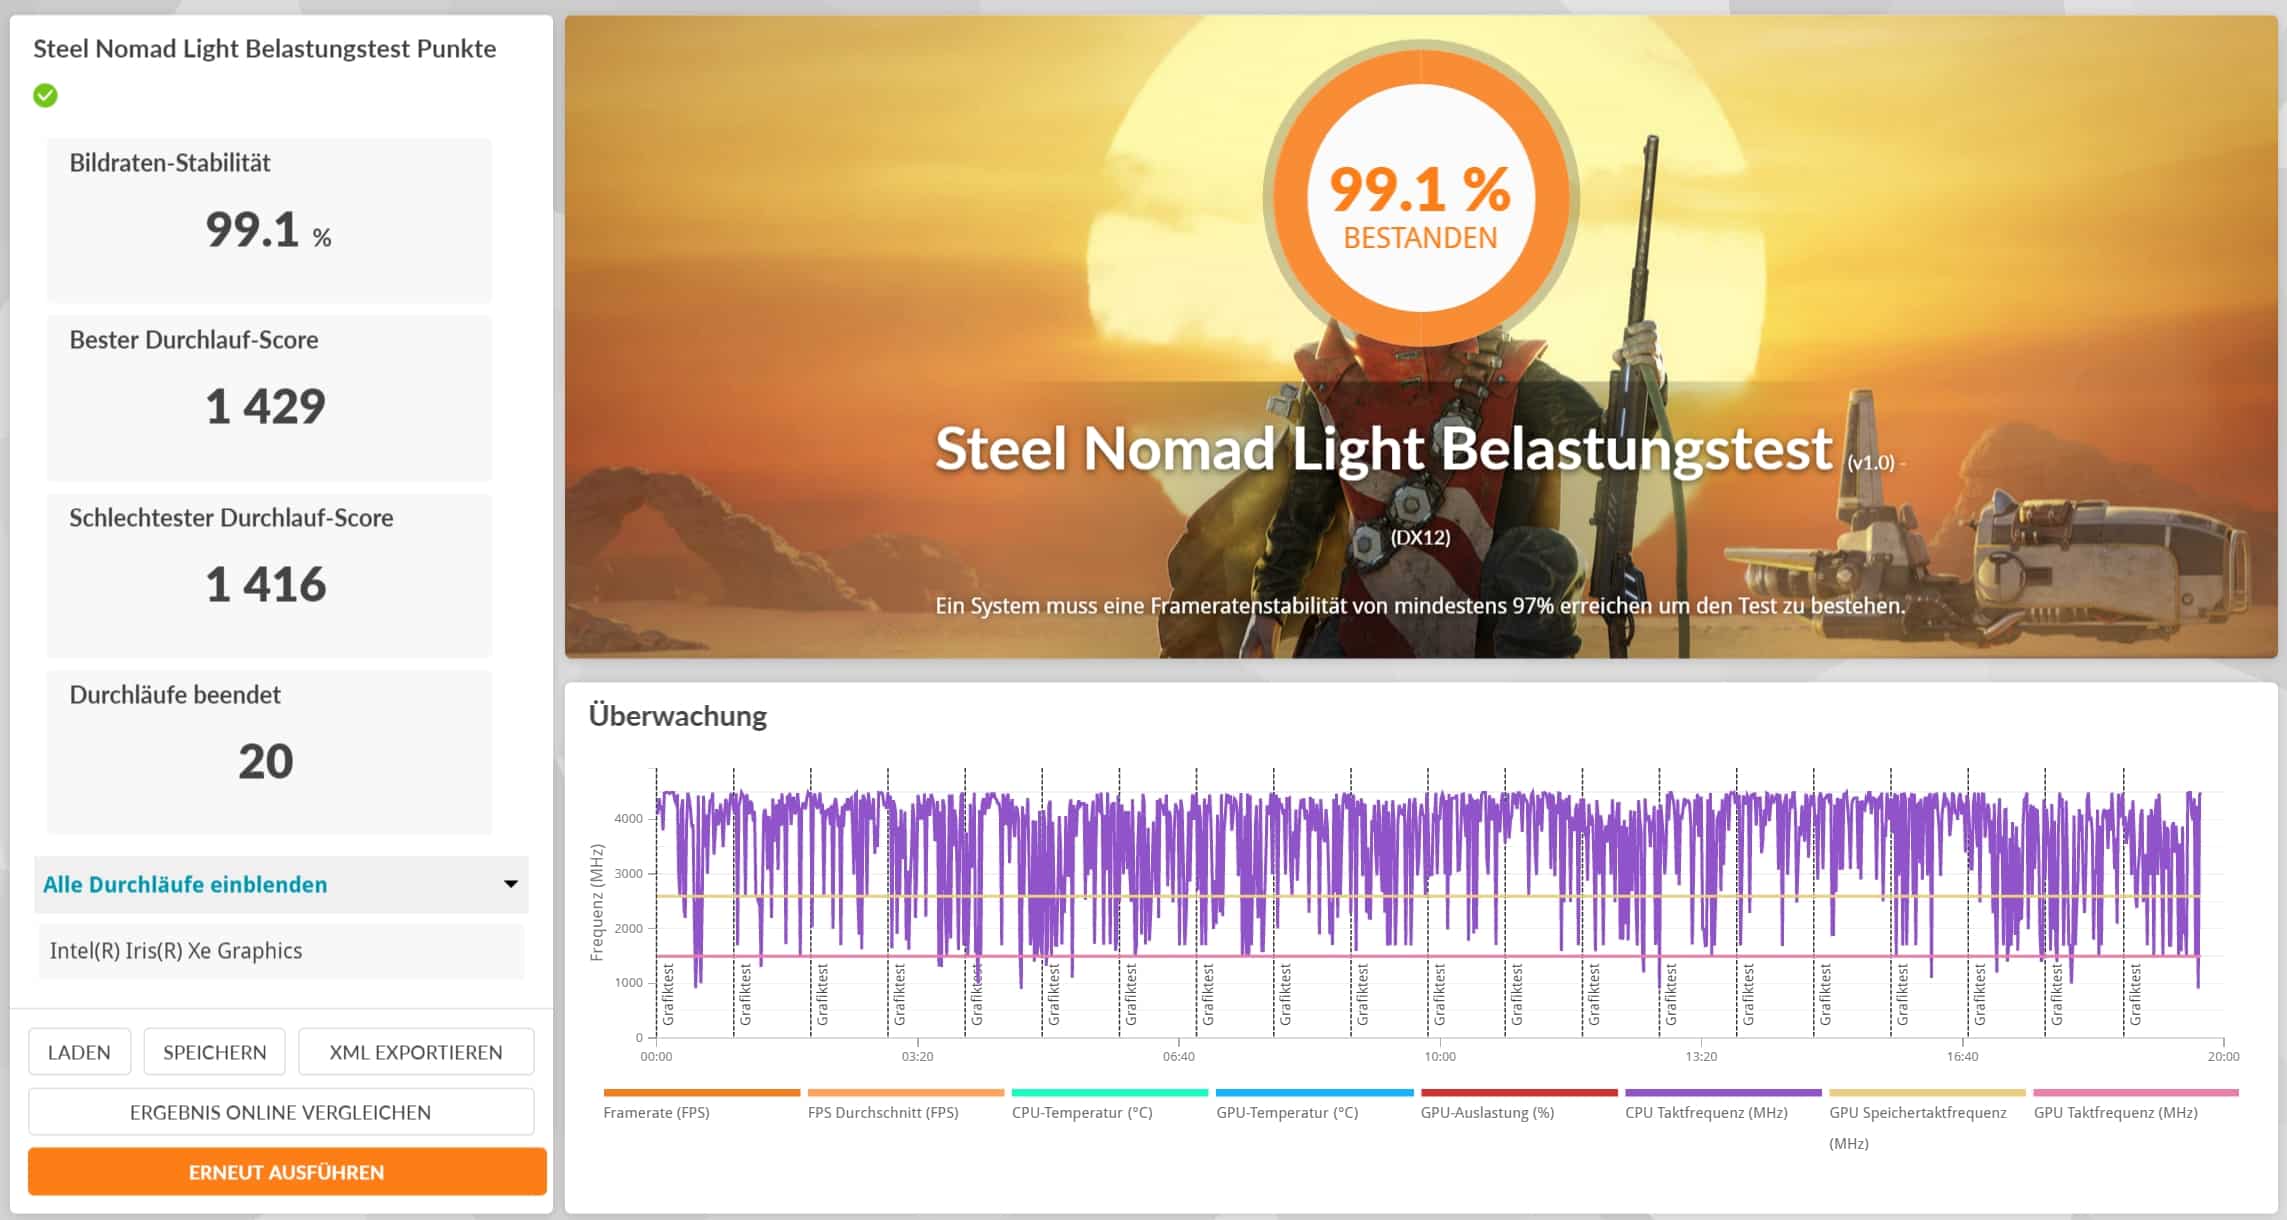2287x1220 pixels.
Task: Click the 99.1 % BESTANDEN result circle
Action: pyautogui.click(x=1420, y=198)
